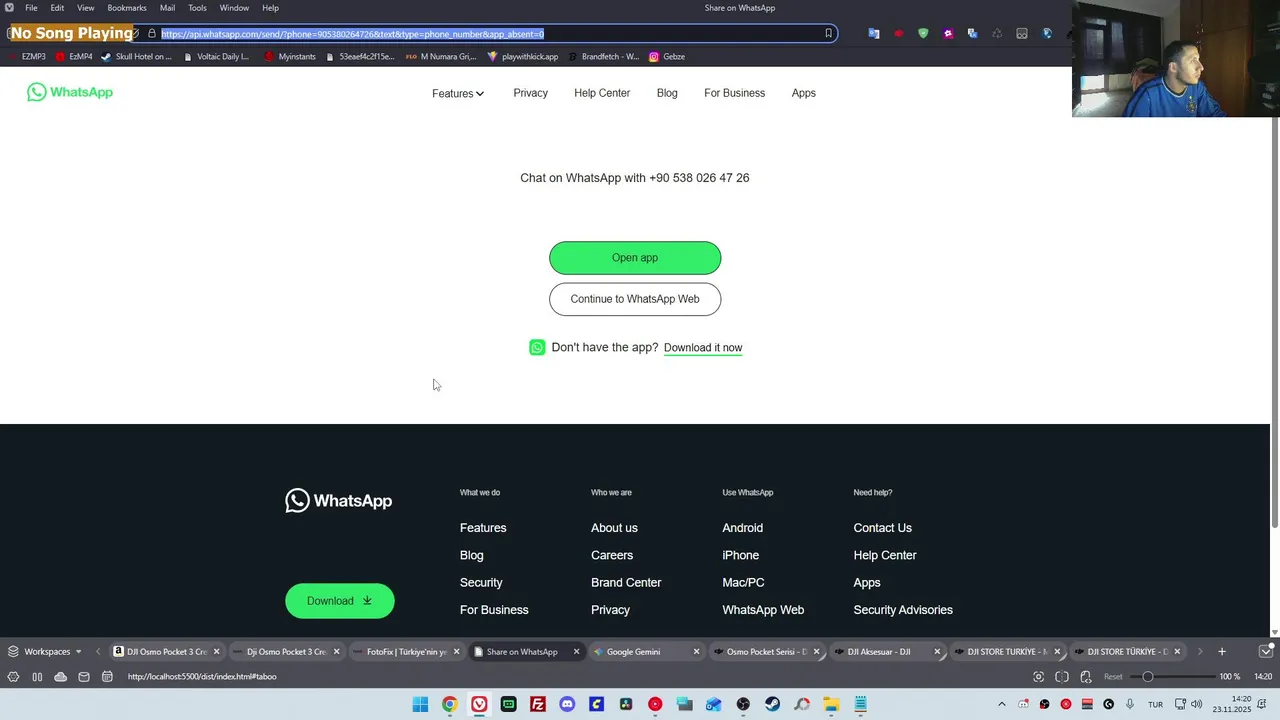
Task: Open the footer Security Advisories link
Action: (903, 610)
